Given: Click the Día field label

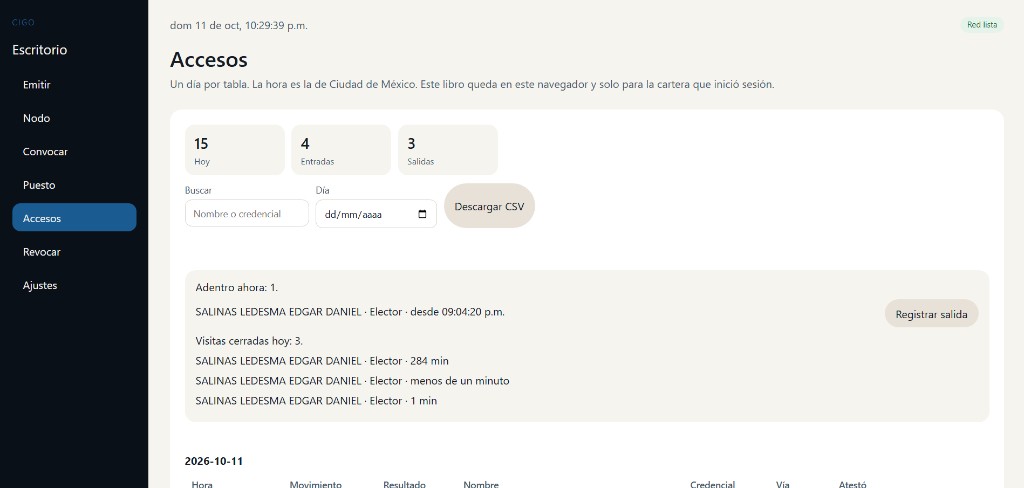Looking at the screenshot, I should pos(322,190).
